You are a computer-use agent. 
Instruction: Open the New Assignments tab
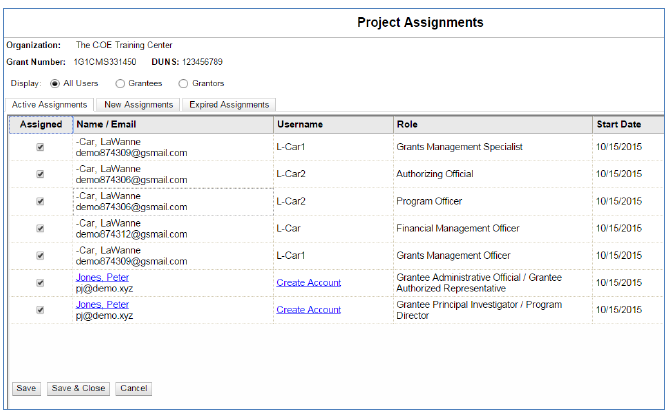click(138, 104)
